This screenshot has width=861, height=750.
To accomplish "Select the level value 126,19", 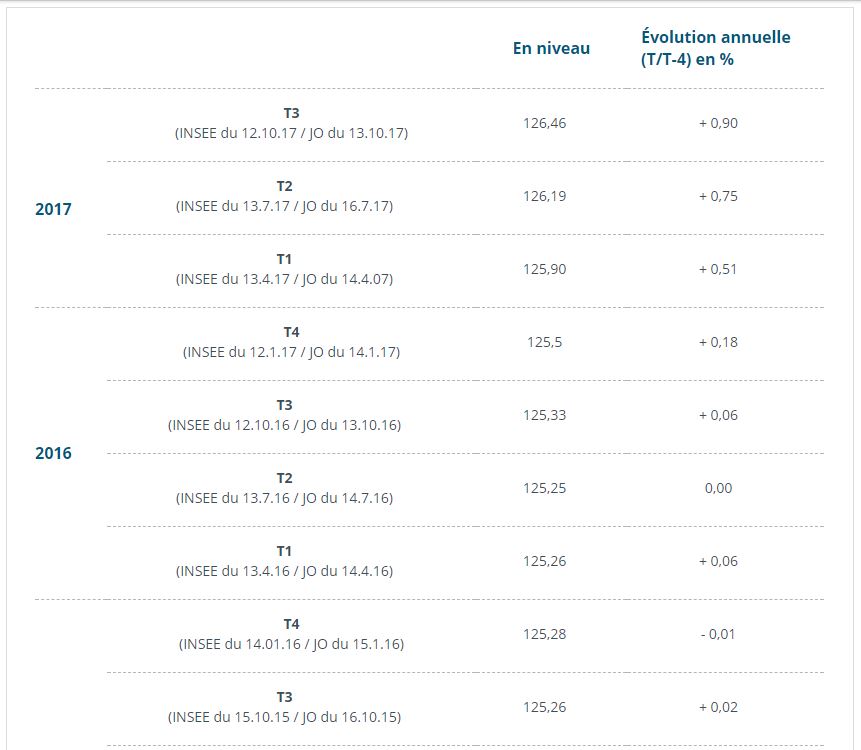I will pos(544,196).
